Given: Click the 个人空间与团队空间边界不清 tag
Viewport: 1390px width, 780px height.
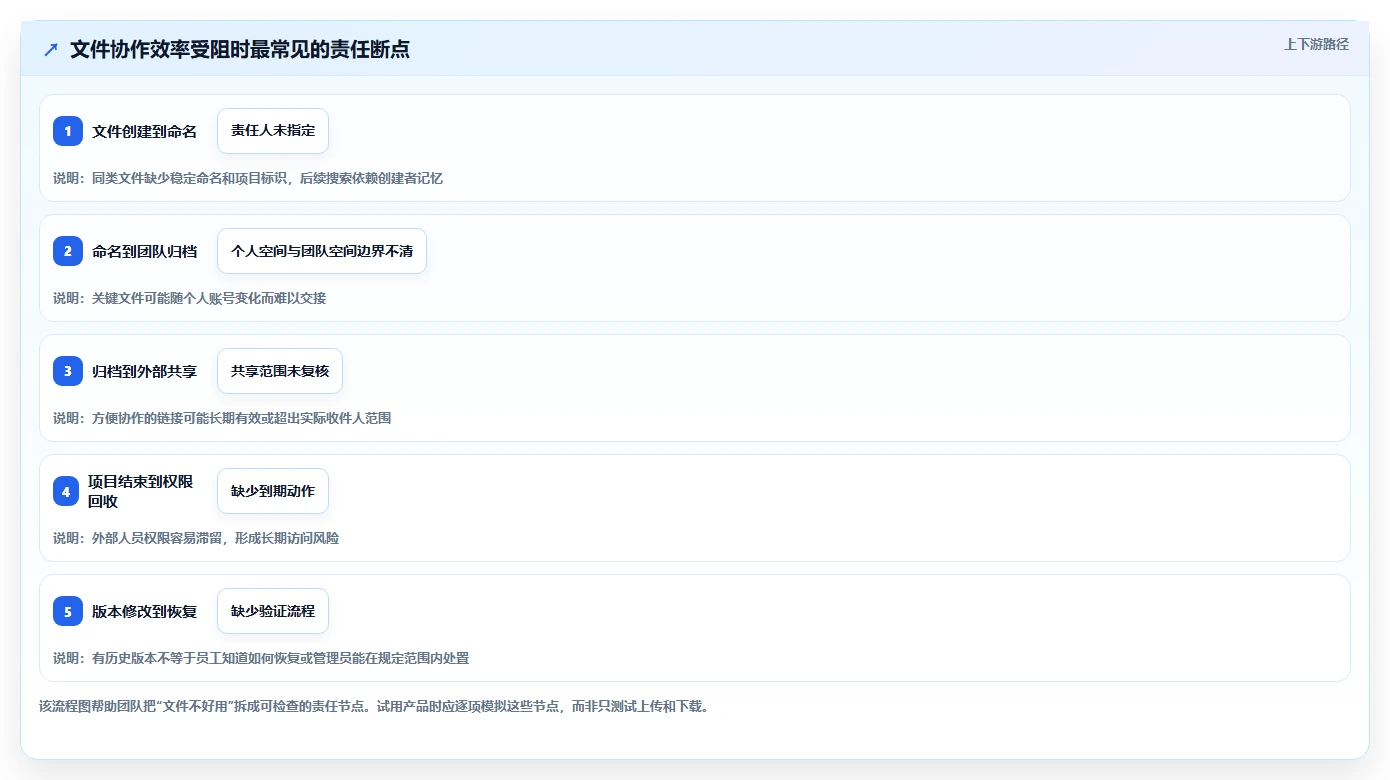Looking at the screenshot, I should click(322, 251).
